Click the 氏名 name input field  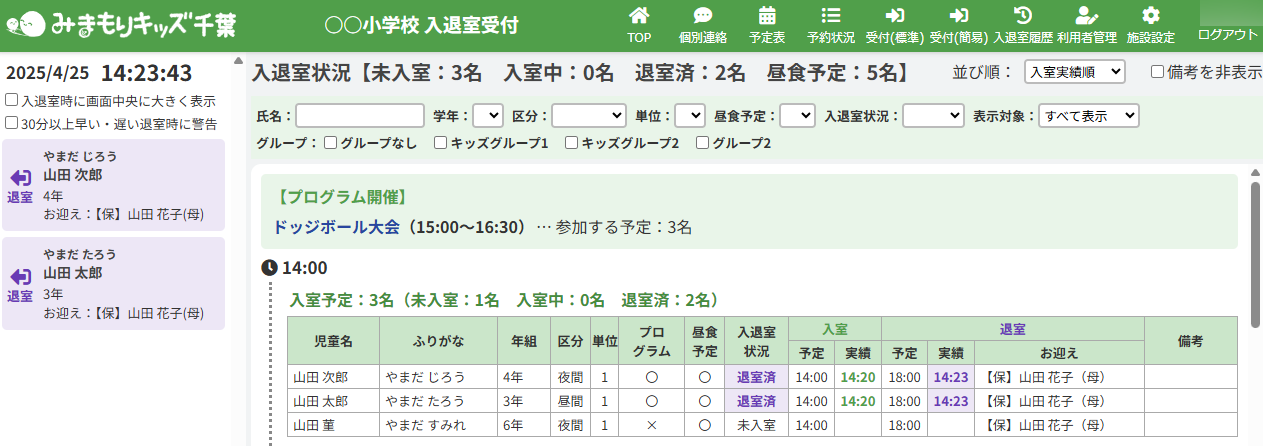tap(361, 116)
